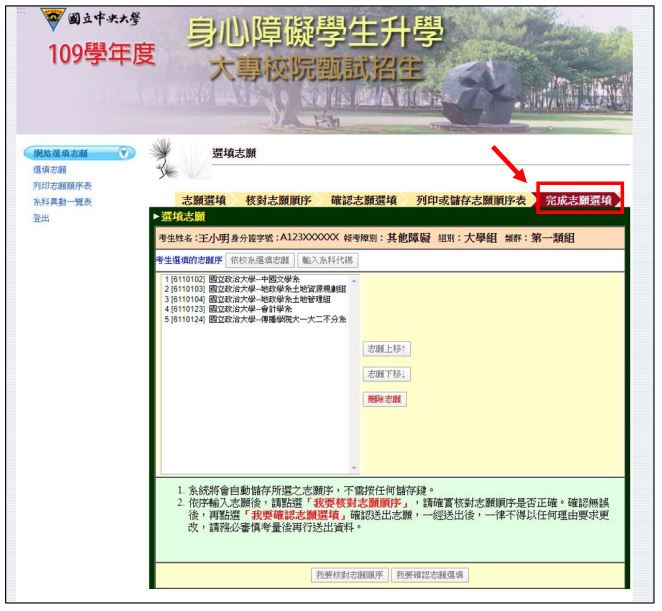Screen dimensions: 662x611
Task: Click the 登出 logout link
Action: (x=41, y=218)
